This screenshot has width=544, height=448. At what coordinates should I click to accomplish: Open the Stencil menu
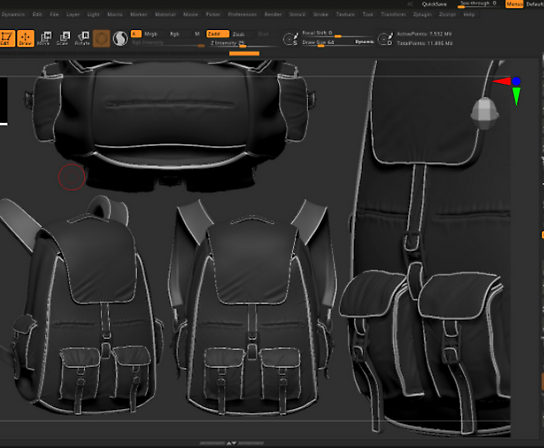pos(297,14)
